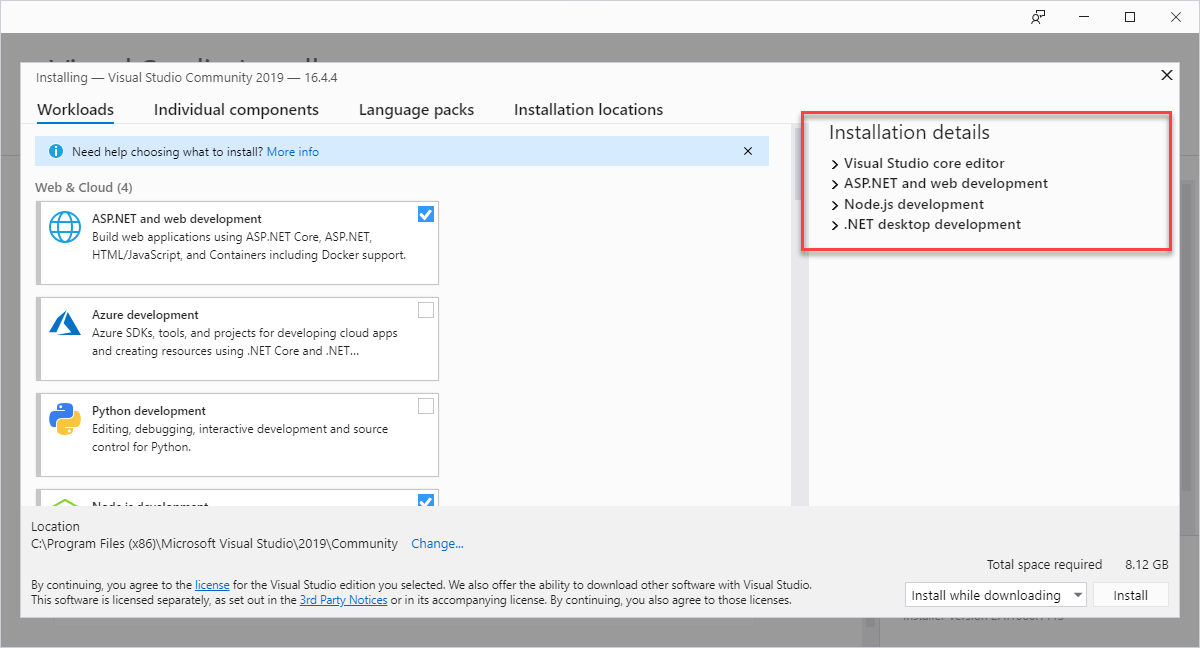Expand Node.js development installation details
This screenshot has height=648, width=1200.
pos(835,205)
